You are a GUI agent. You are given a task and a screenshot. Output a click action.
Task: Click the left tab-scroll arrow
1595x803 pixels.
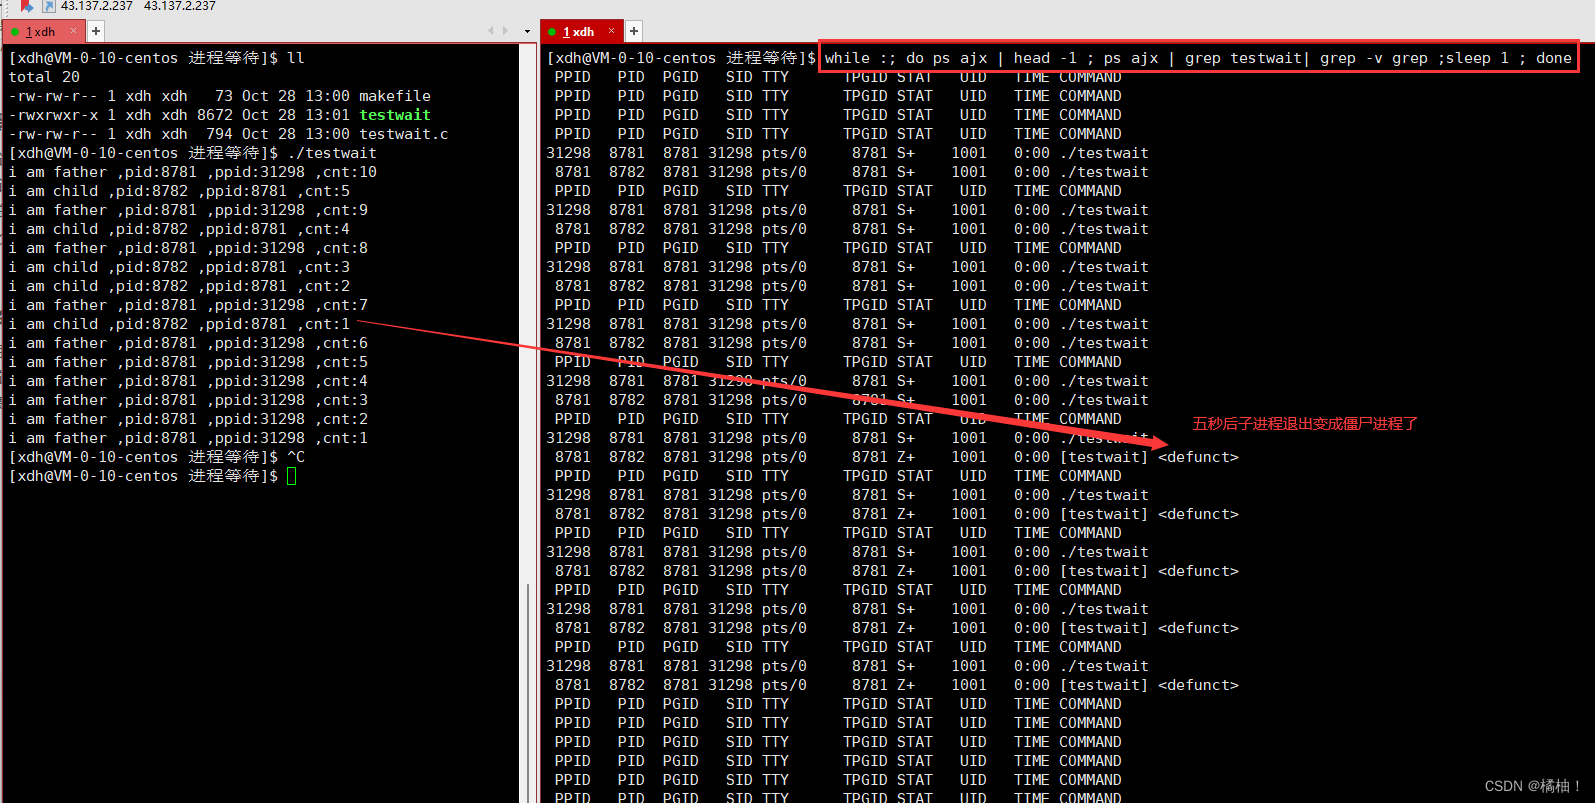(x=491, y=31)
